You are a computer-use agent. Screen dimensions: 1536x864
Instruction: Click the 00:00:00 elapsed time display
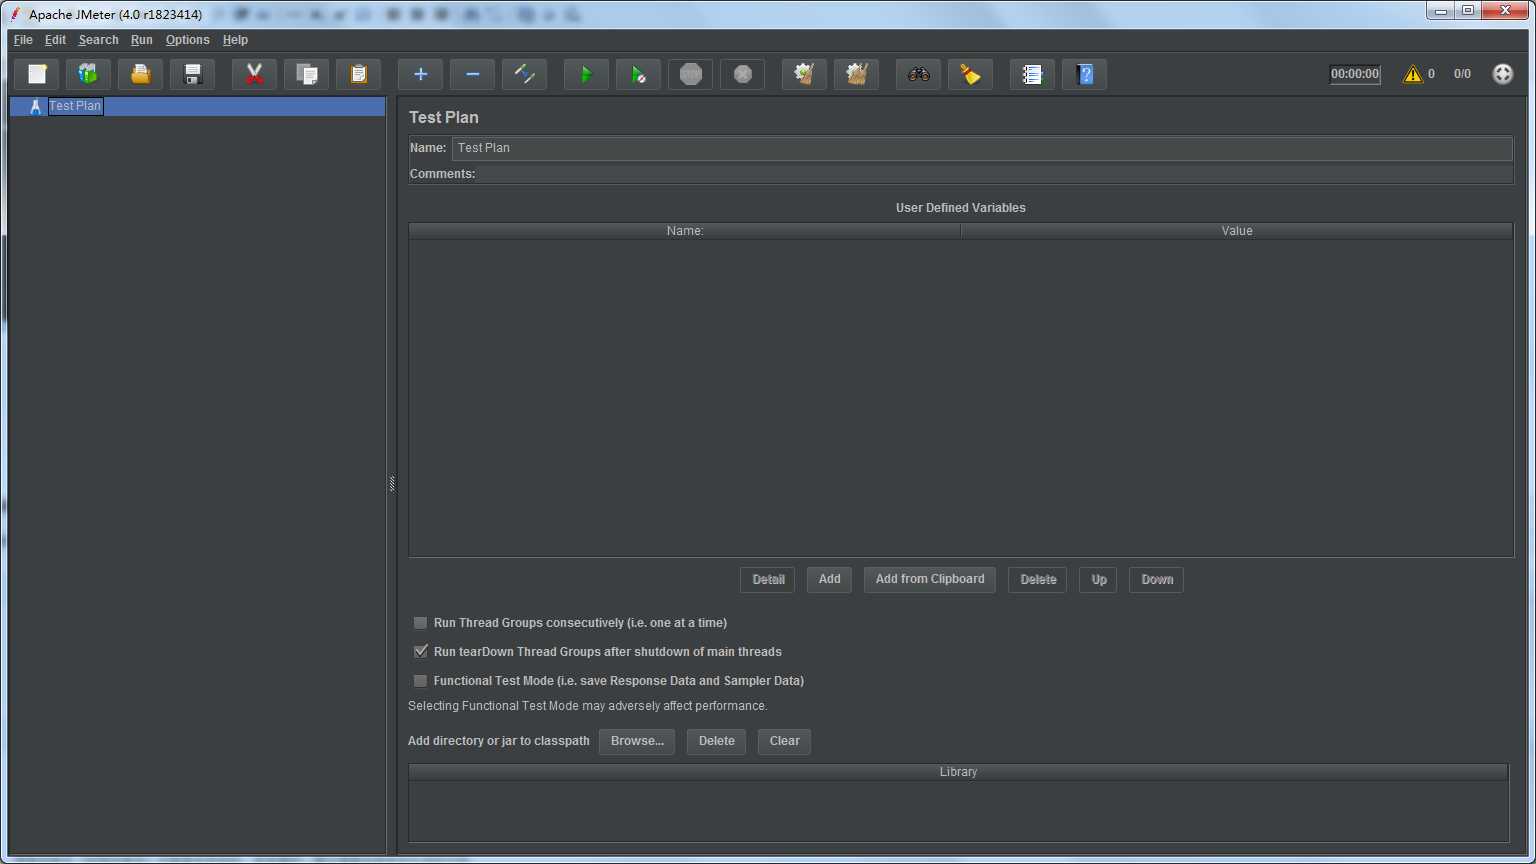1355,74
